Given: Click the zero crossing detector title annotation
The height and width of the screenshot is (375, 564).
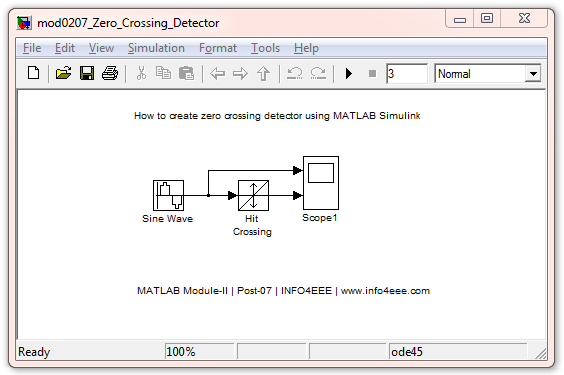Looking at the screenshot, I should pyautogui.click(x=277, y=116).
